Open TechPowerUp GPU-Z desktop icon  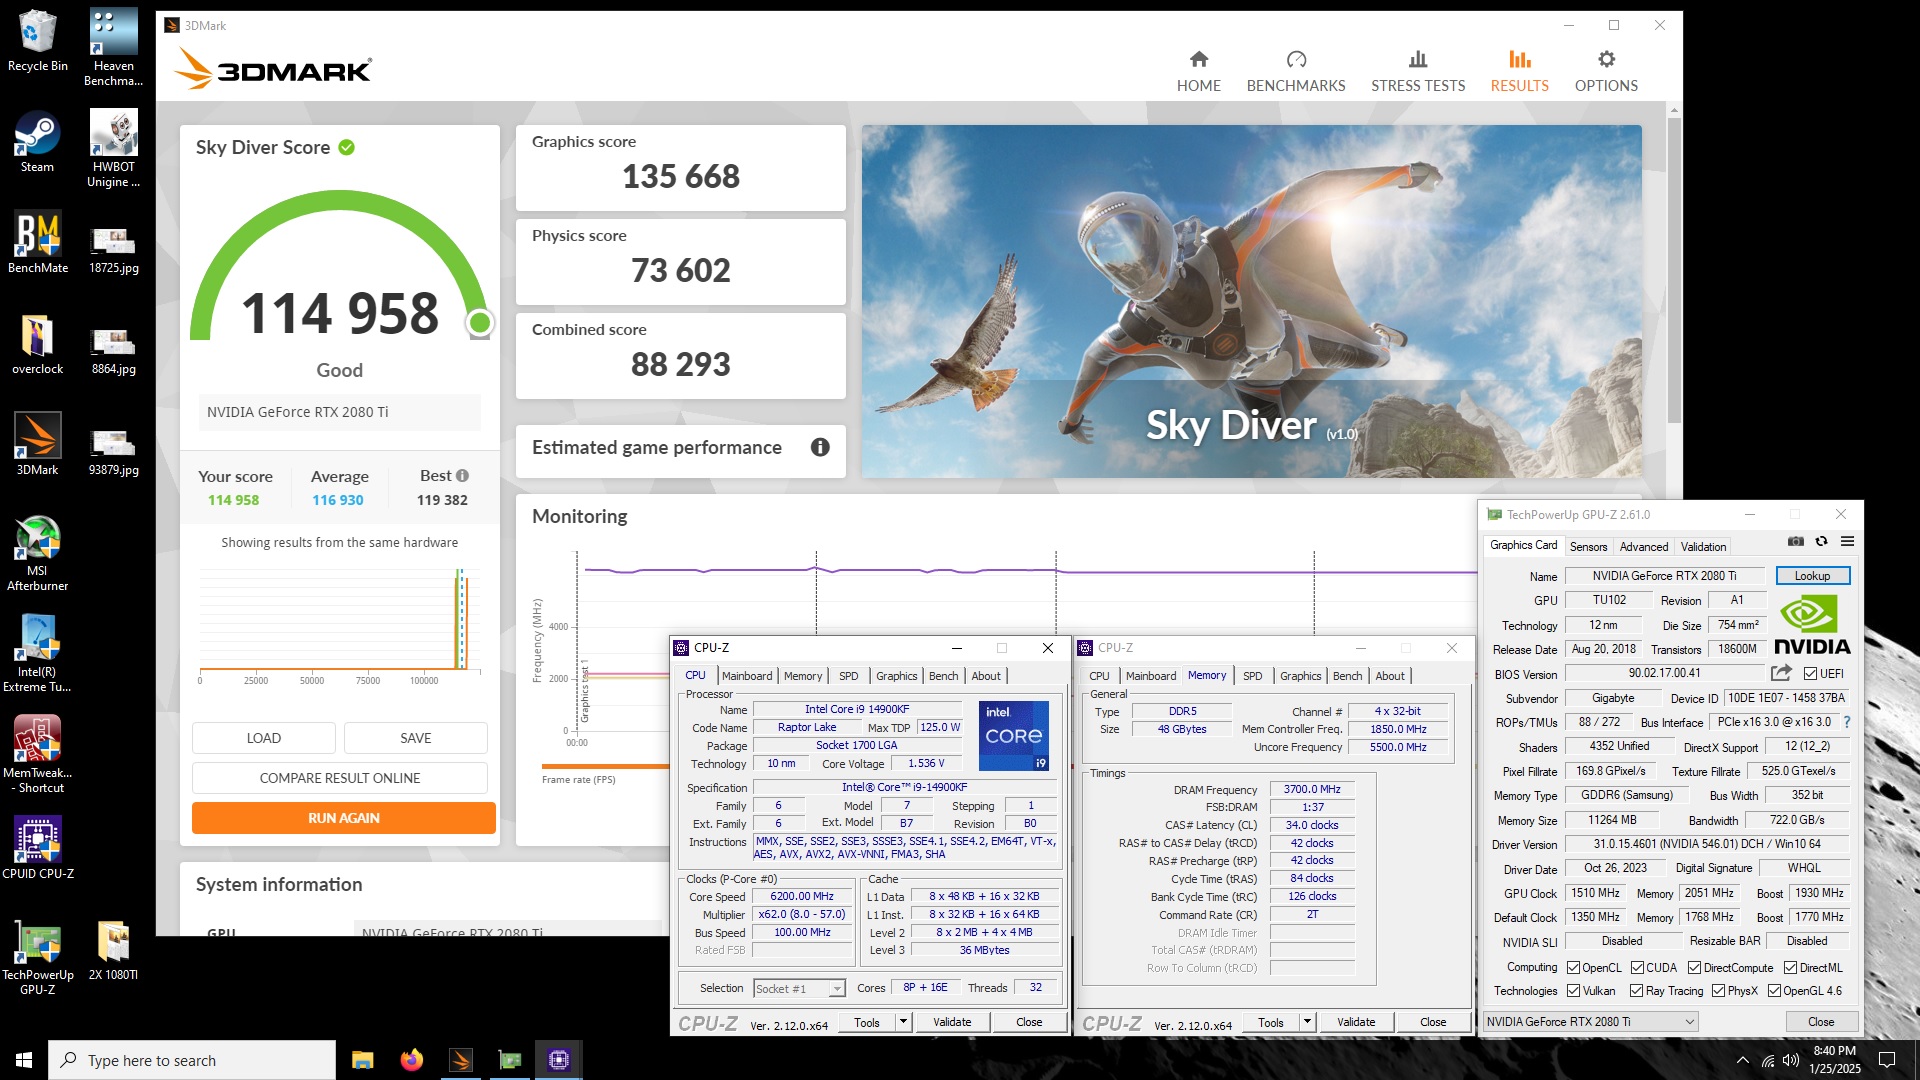[x=38, y=957]
